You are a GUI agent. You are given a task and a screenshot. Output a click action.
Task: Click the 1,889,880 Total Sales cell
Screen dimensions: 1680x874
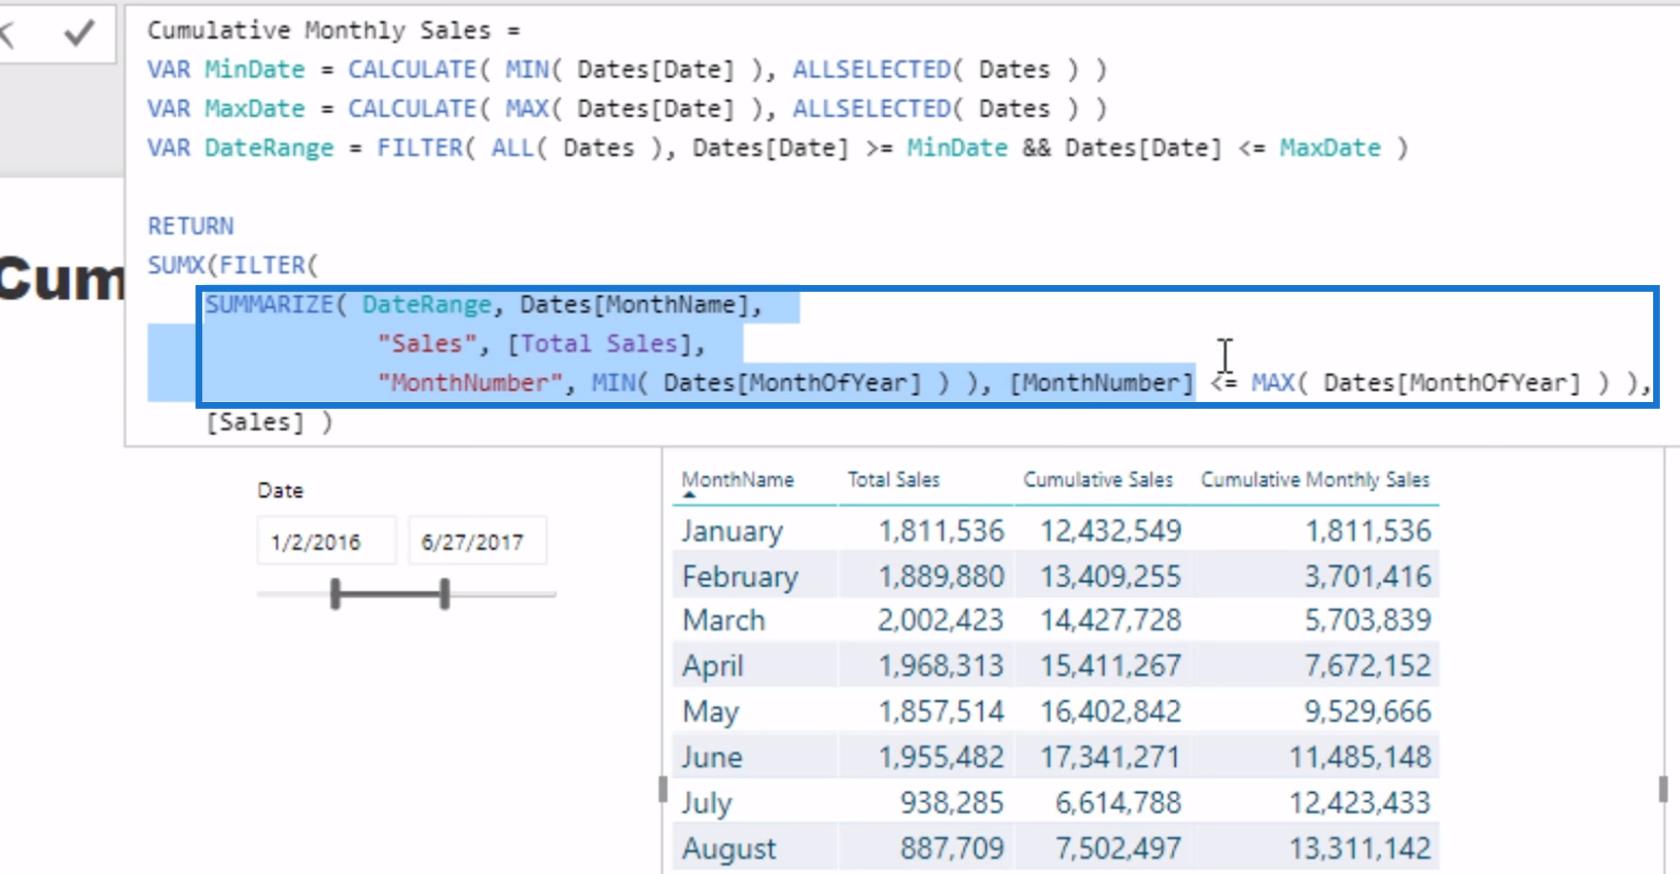(941, 577)
